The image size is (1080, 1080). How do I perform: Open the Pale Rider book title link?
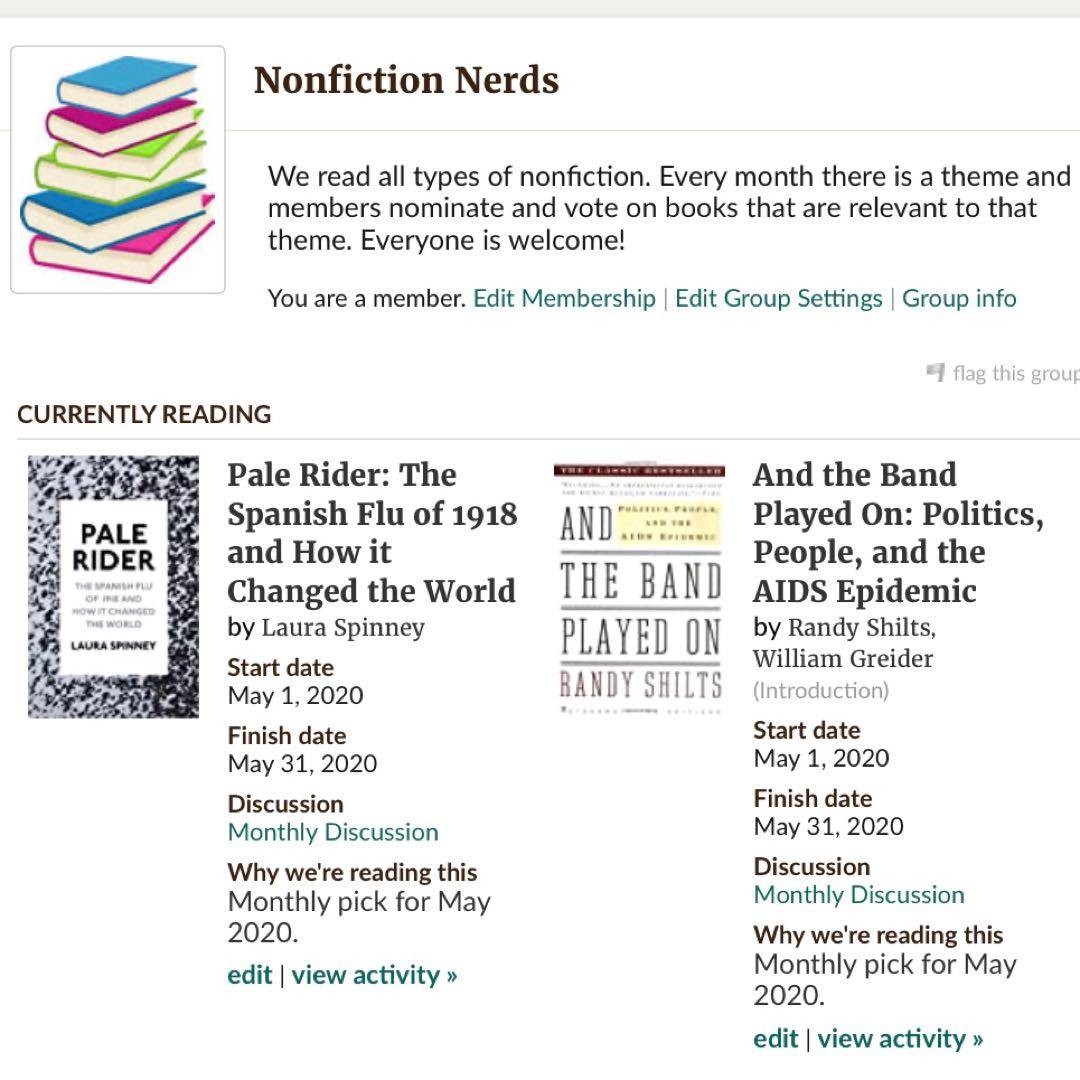(x=372, y=532)
